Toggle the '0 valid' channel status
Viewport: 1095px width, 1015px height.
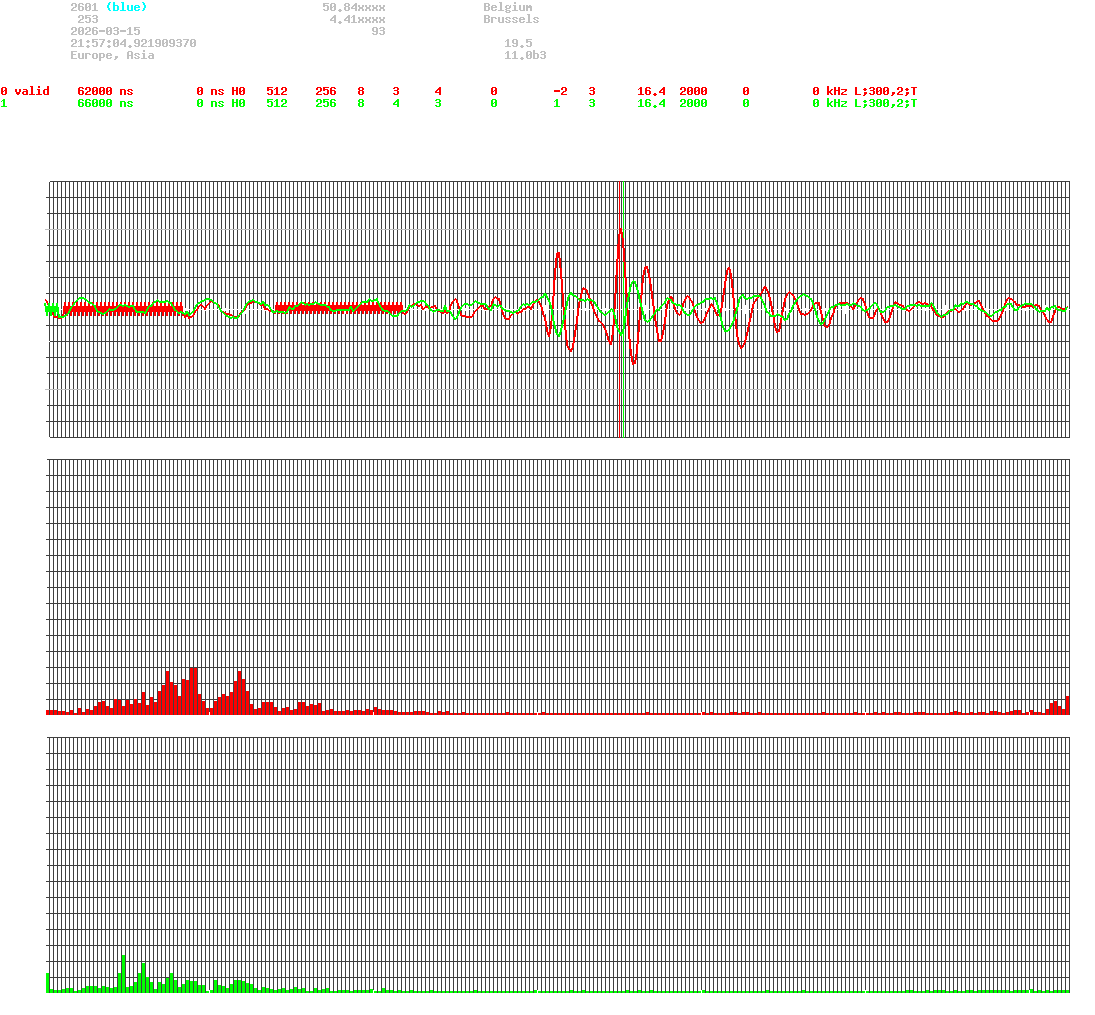pyautogui.click(x=25, y=91)
